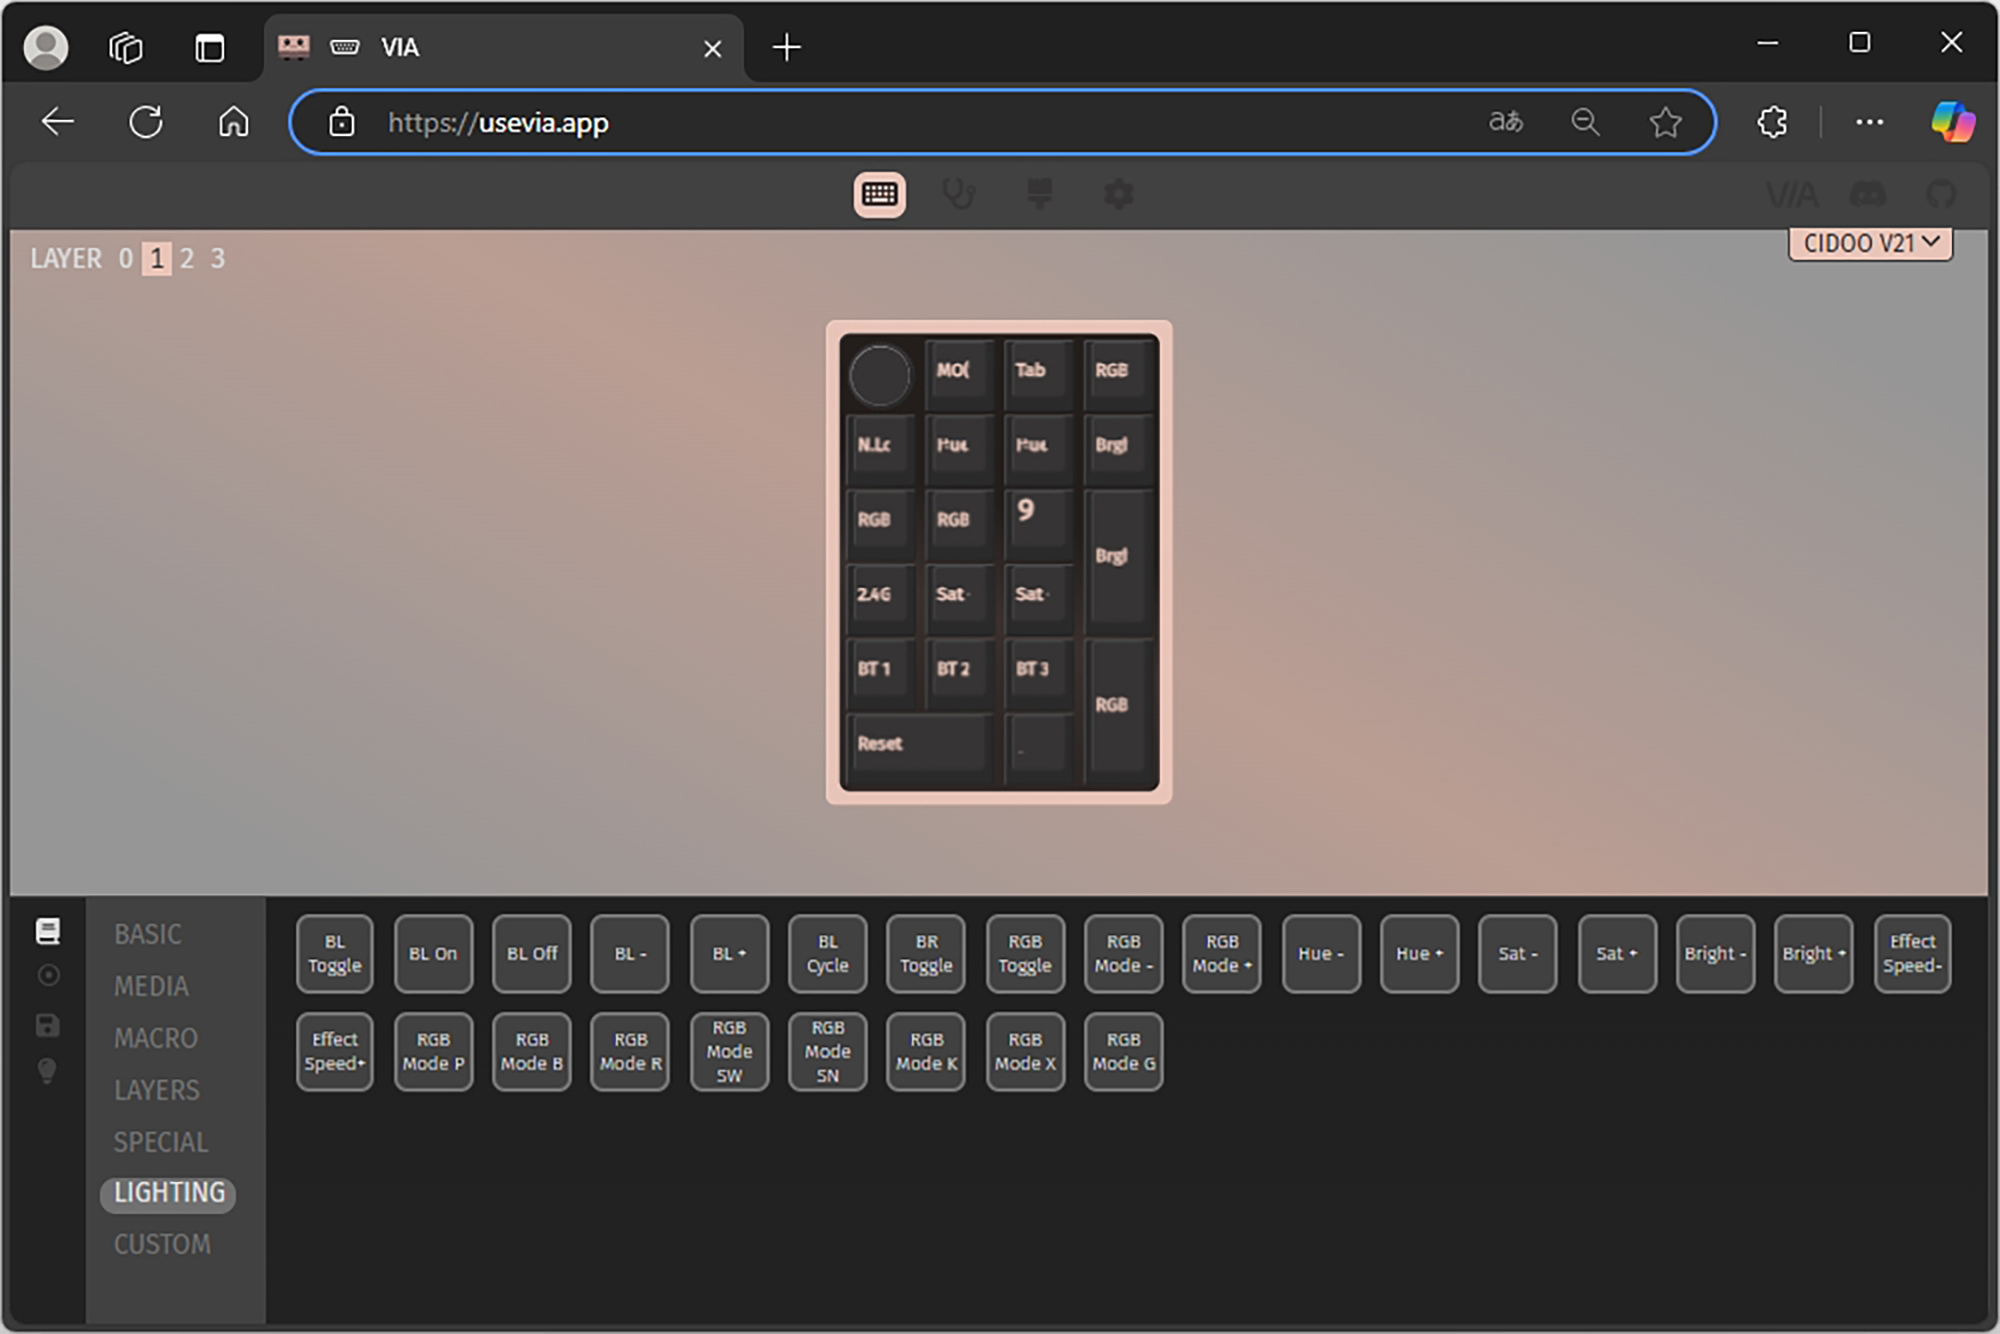Assign the Hue + keycode
This screenshot has height=1334, width=2000.
(x=1418, y=953)
